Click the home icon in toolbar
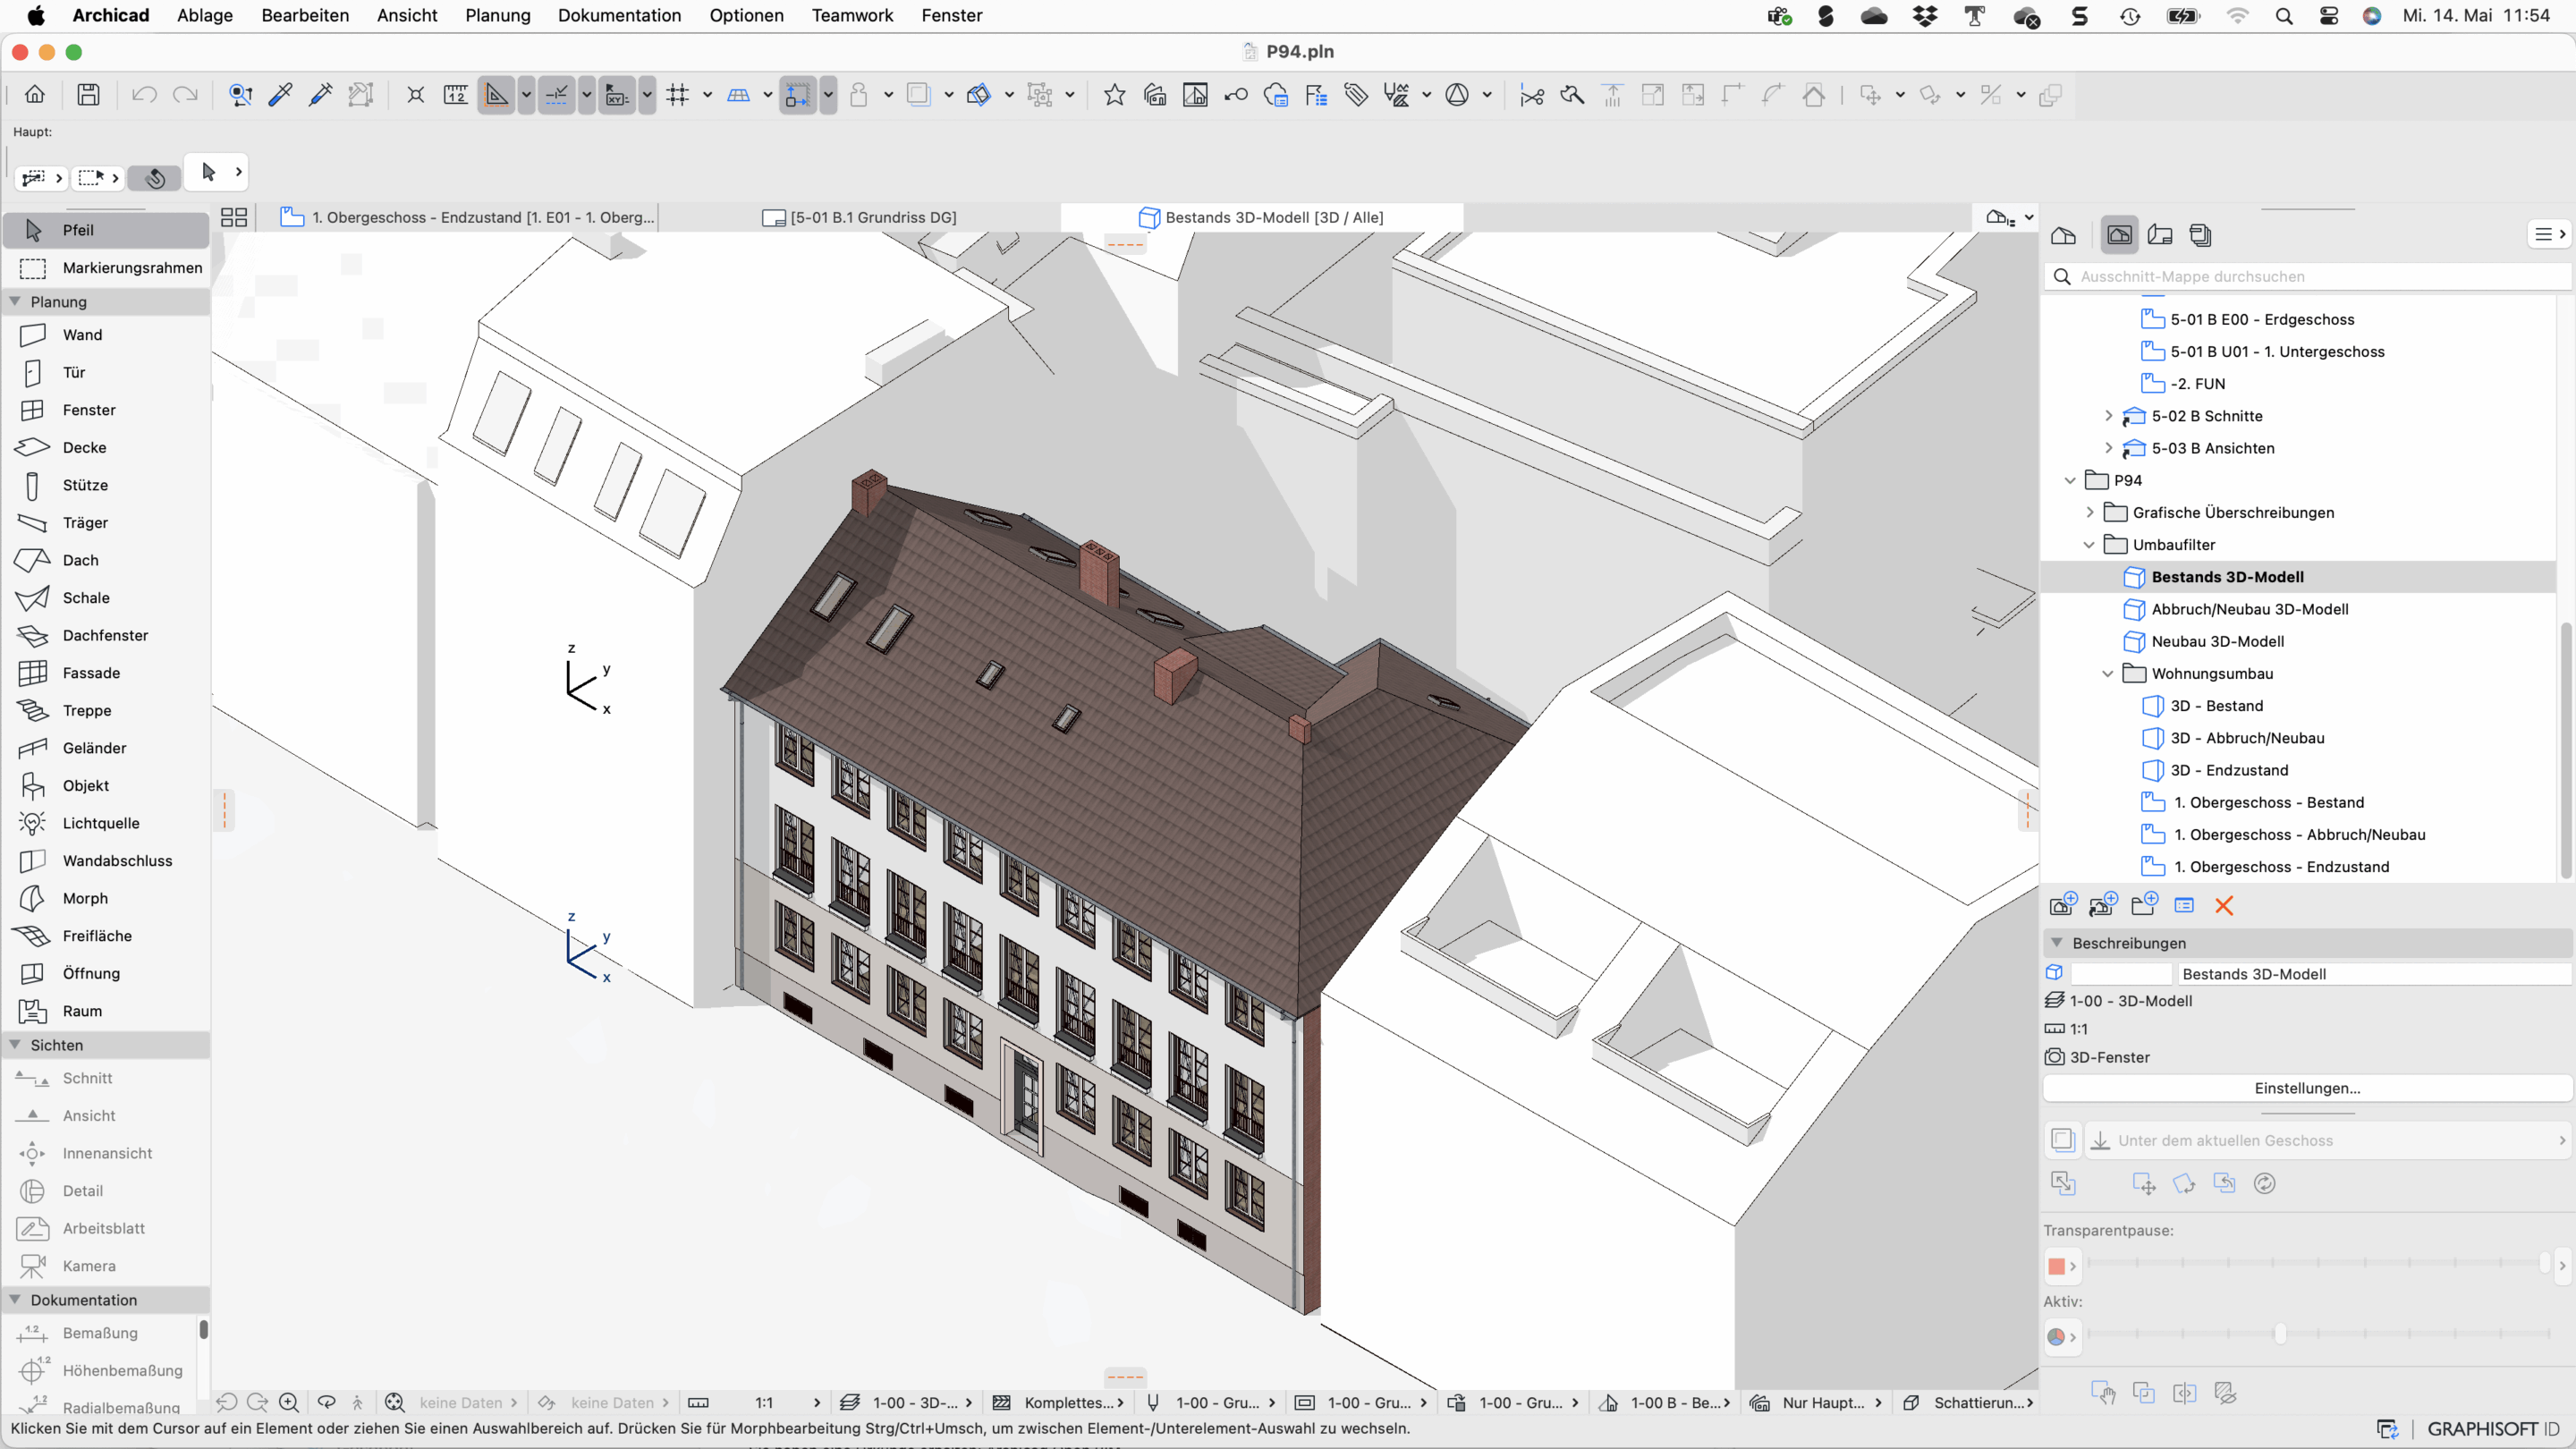Image resolution: width=2576 pixels, height=1449 pixels. 35,95
